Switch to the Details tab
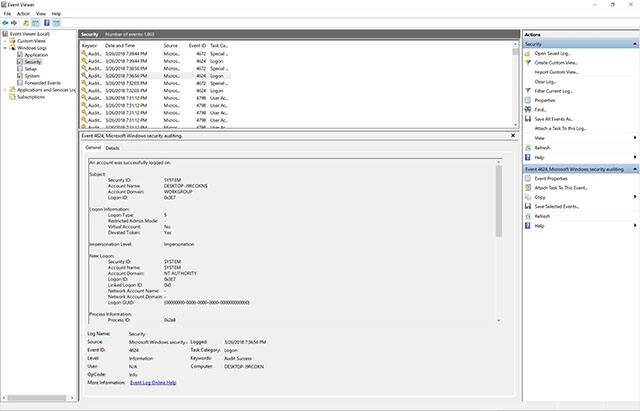 [x=112, y=148]
